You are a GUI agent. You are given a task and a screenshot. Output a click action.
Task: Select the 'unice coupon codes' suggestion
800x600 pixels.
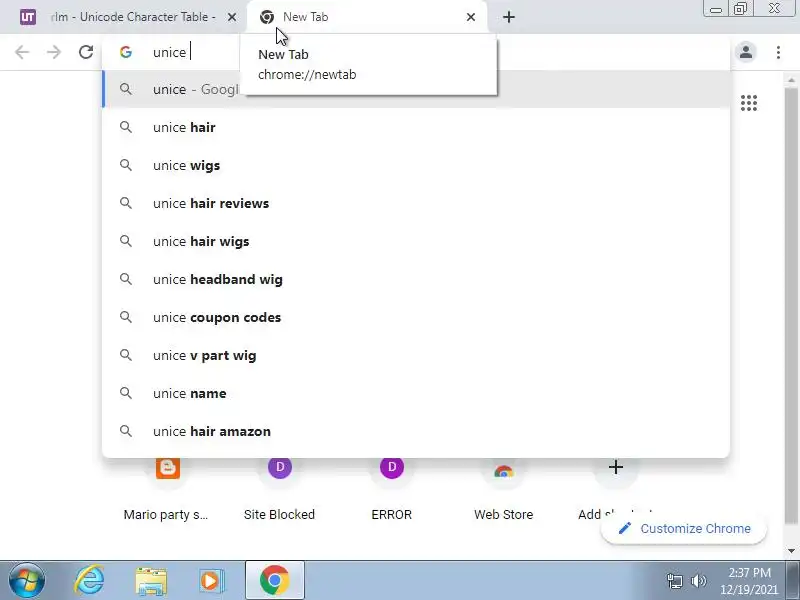tap(416, 317)
